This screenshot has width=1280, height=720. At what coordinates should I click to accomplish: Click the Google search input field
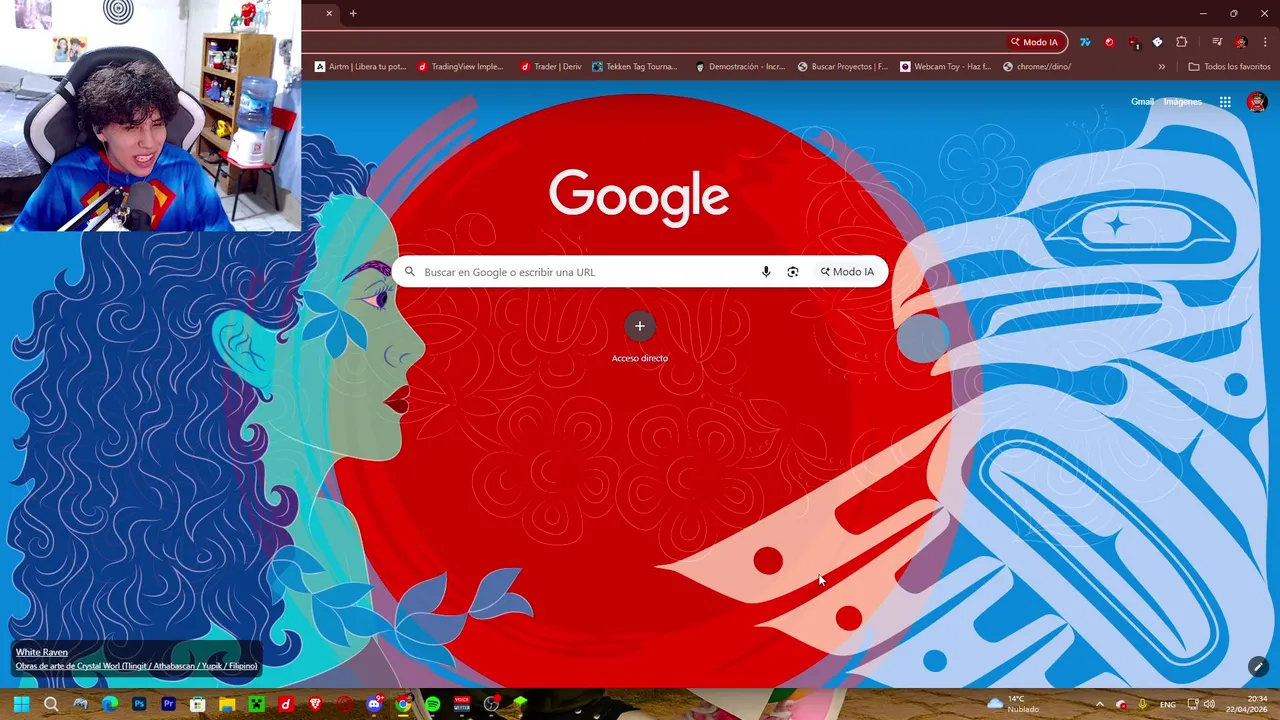coord(640,272)
